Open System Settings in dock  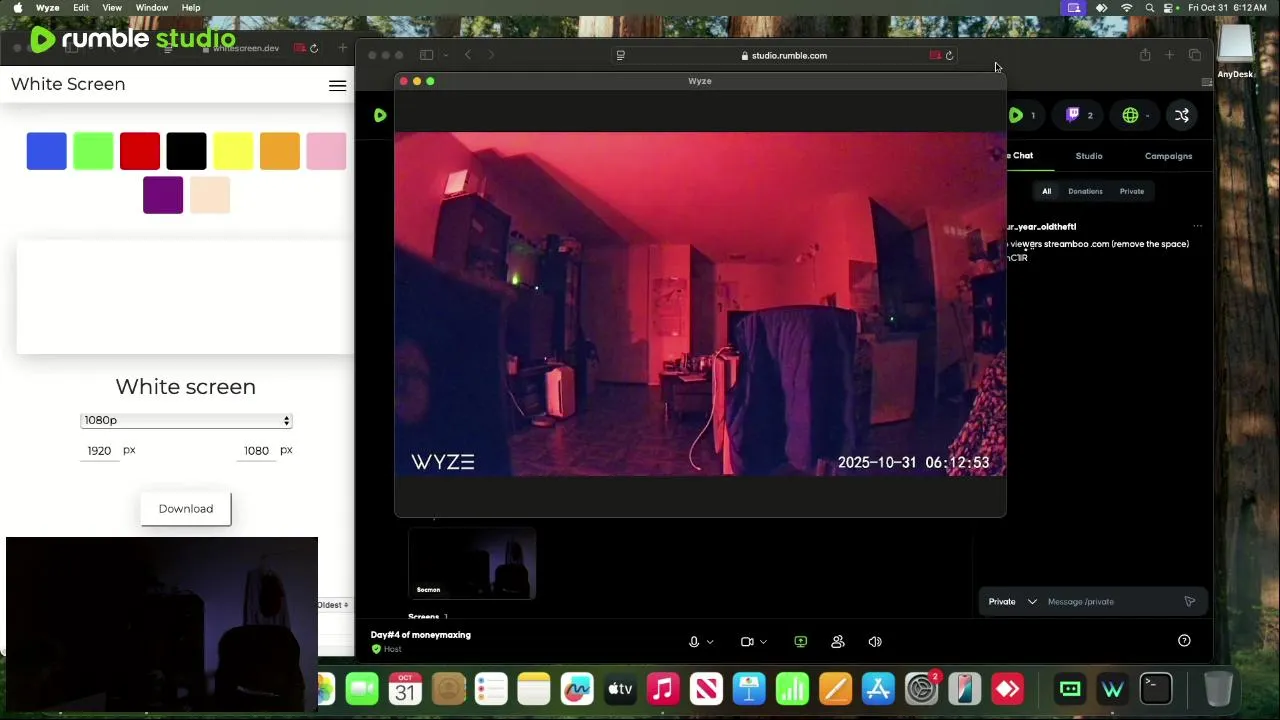tap(921, 689)
